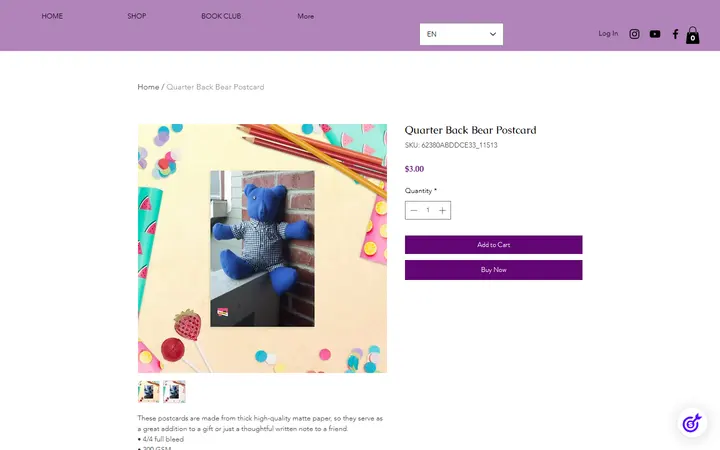Open the Instagram social icon

tap(634, 34)
